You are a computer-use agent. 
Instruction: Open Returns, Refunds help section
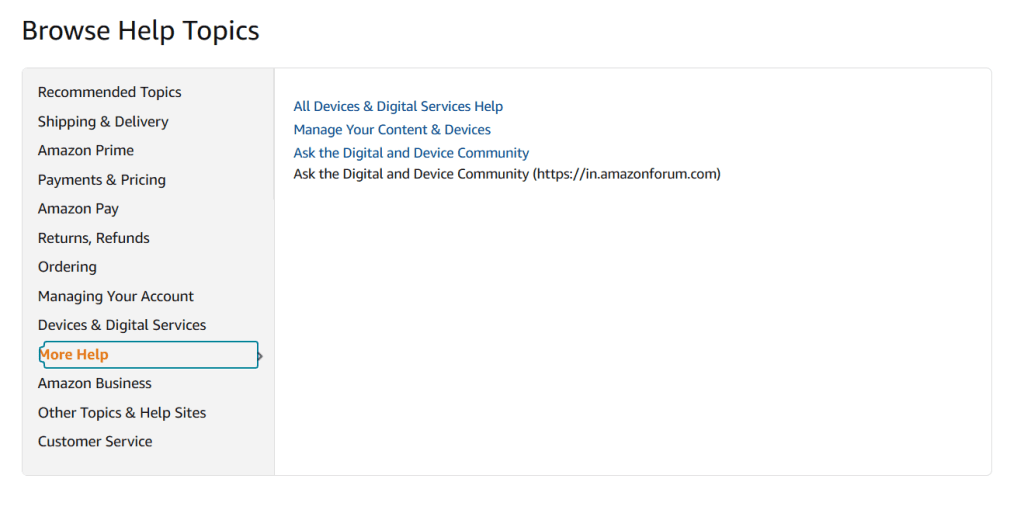93,238
